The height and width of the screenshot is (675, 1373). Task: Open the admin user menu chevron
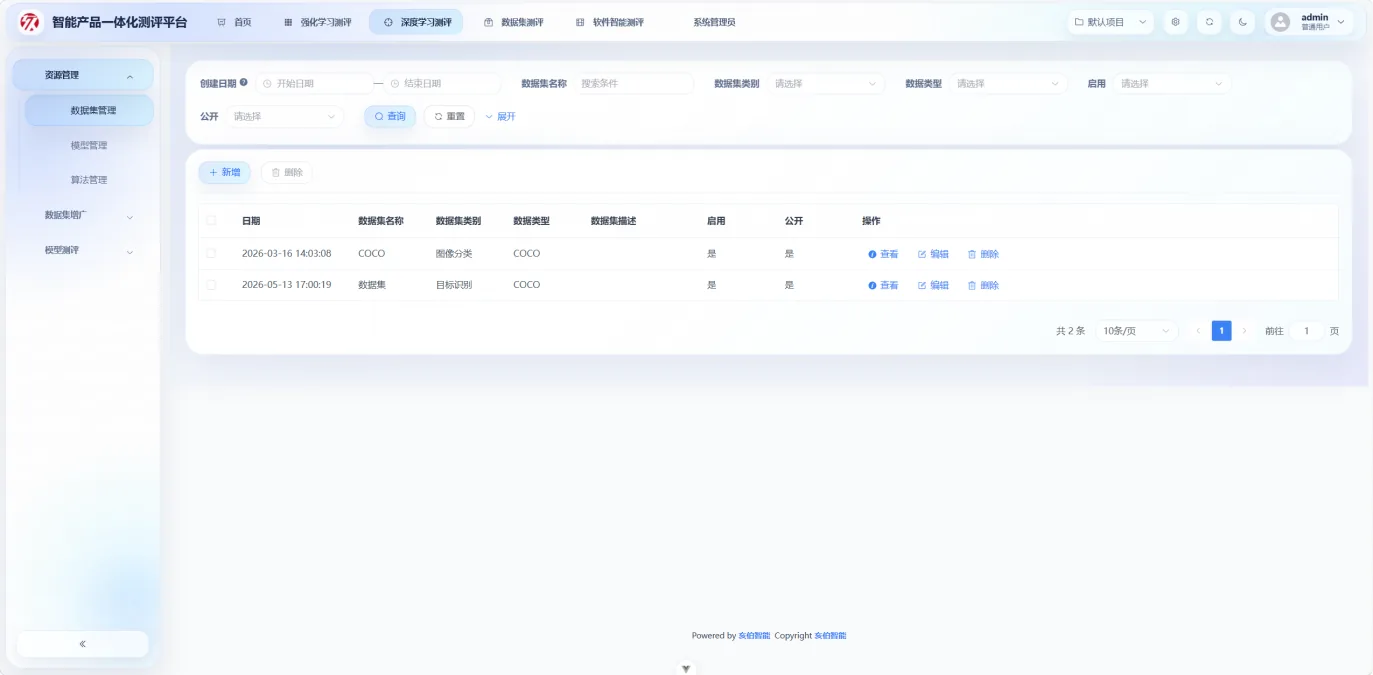click(1341, 22)
